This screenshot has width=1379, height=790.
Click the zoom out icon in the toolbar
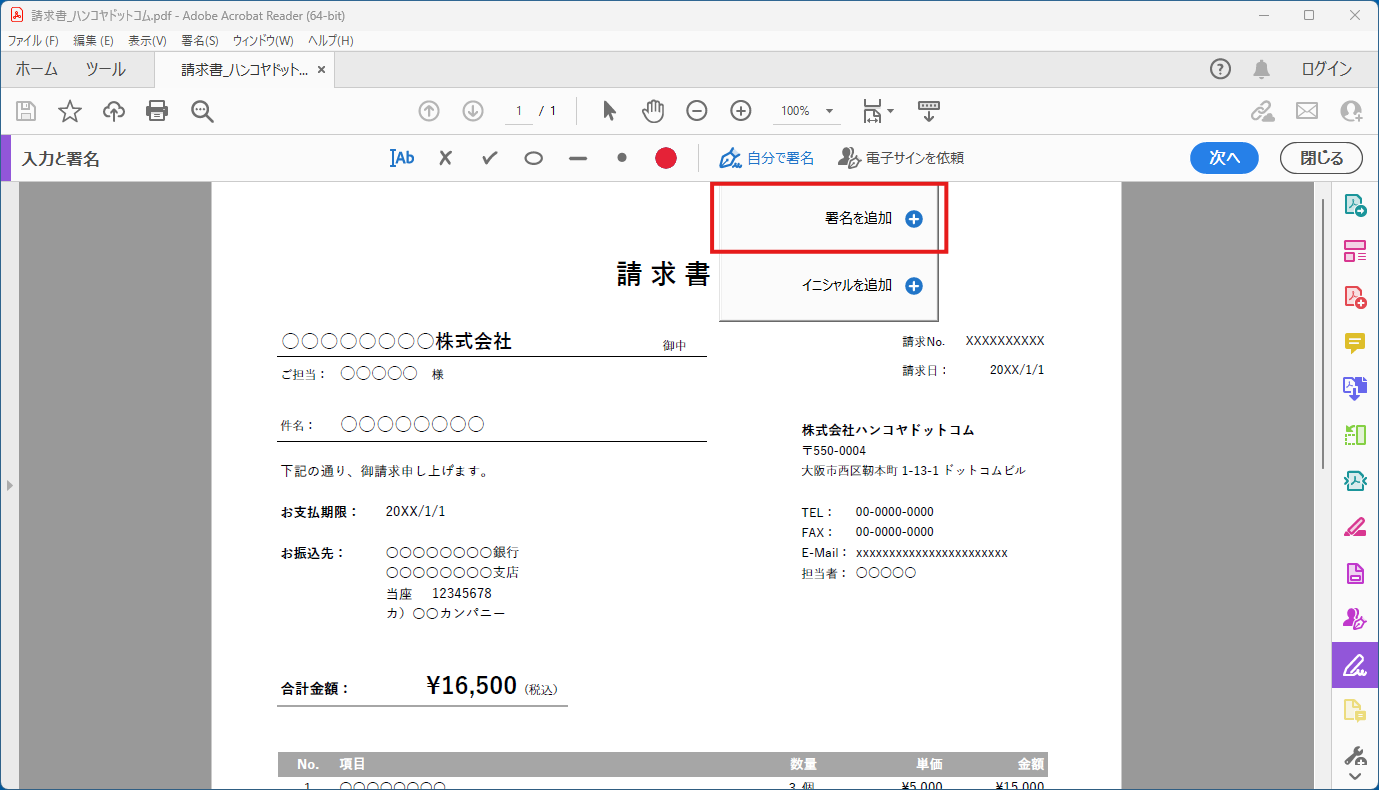pyautogui.click(x=696, y=111)
